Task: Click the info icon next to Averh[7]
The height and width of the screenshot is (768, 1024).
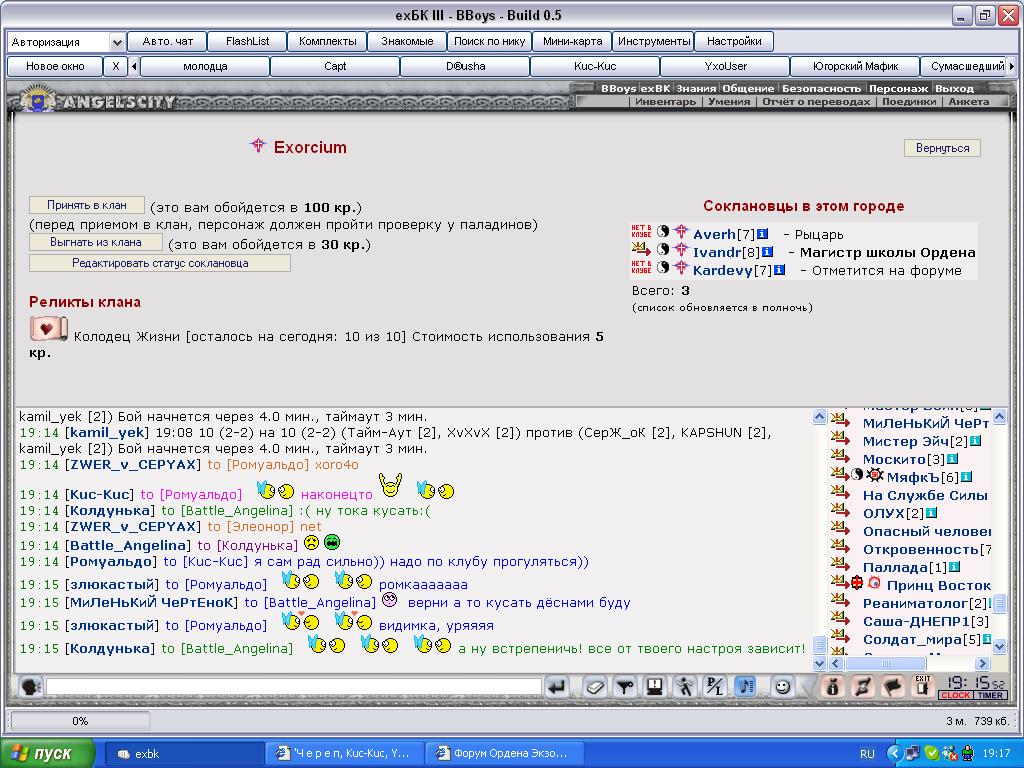Action: (762, 234)
